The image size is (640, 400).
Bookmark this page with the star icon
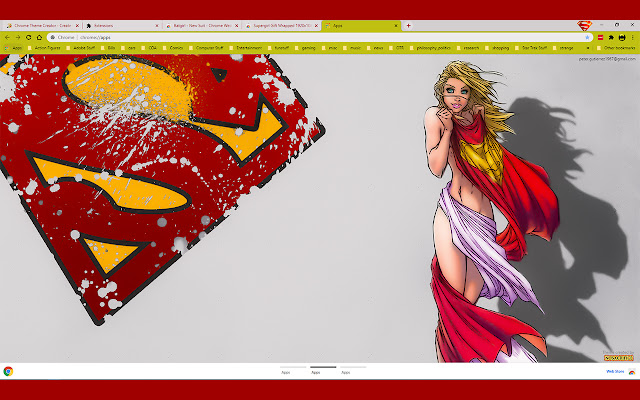click(x=587, y=37)
